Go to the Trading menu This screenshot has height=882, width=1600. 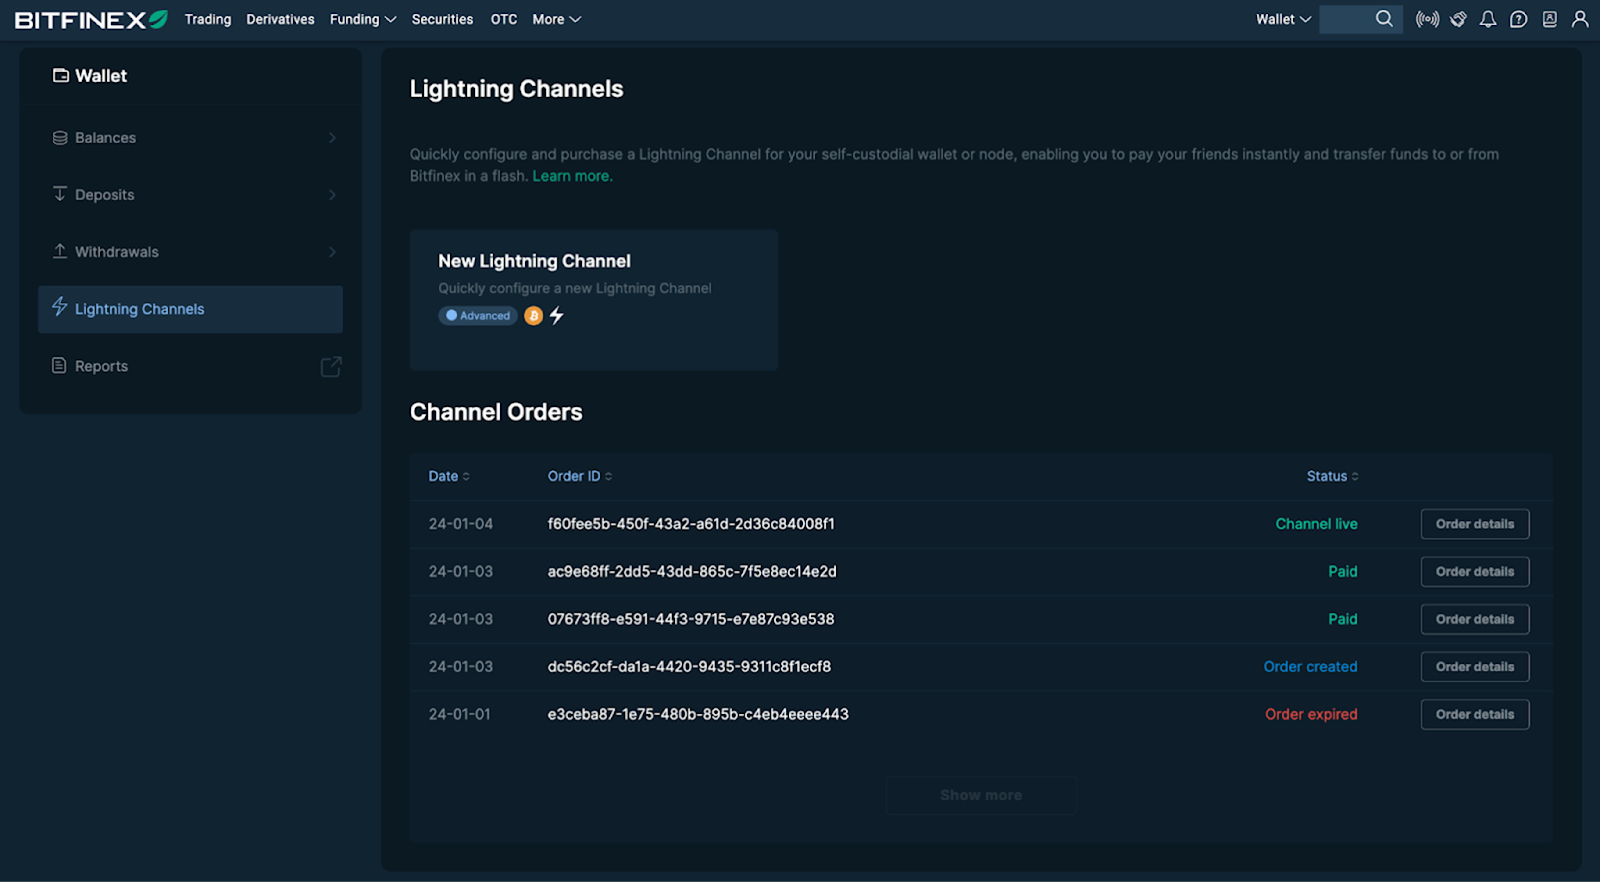click(208, 19)
